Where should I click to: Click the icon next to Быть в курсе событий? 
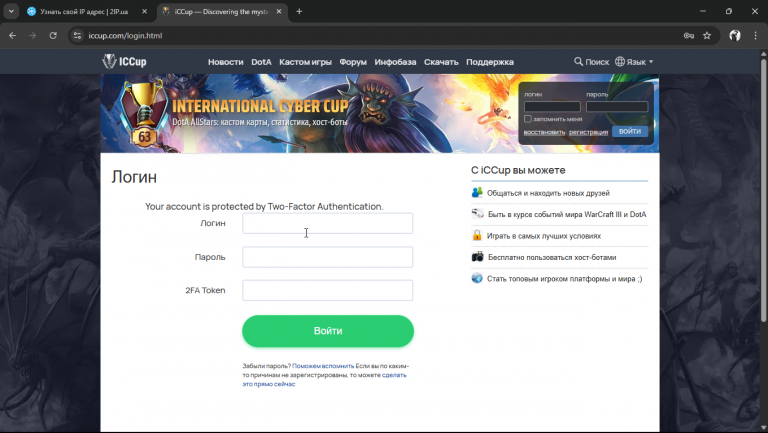tap(478, 214)
